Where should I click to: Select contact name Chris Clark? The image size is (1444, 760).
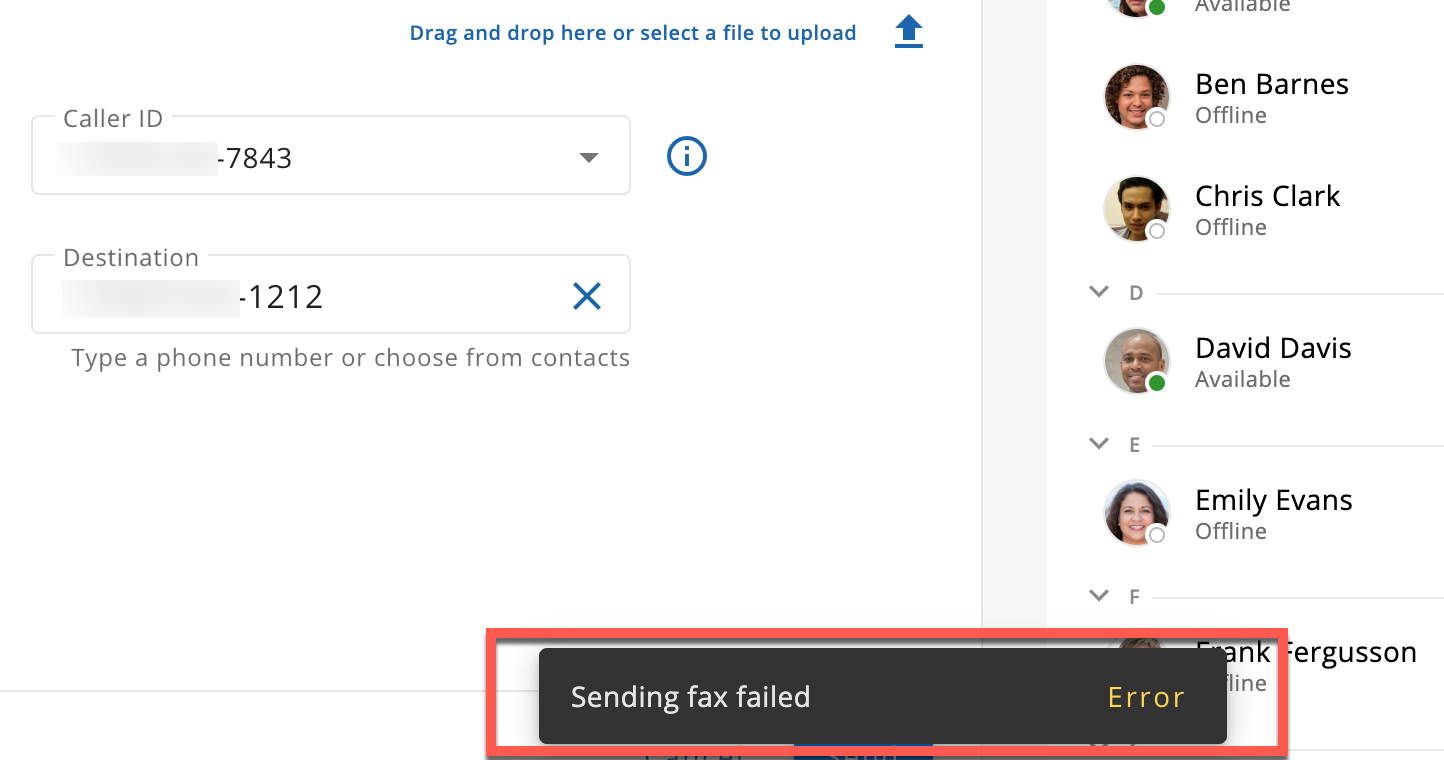click(x=1267, y=196)
